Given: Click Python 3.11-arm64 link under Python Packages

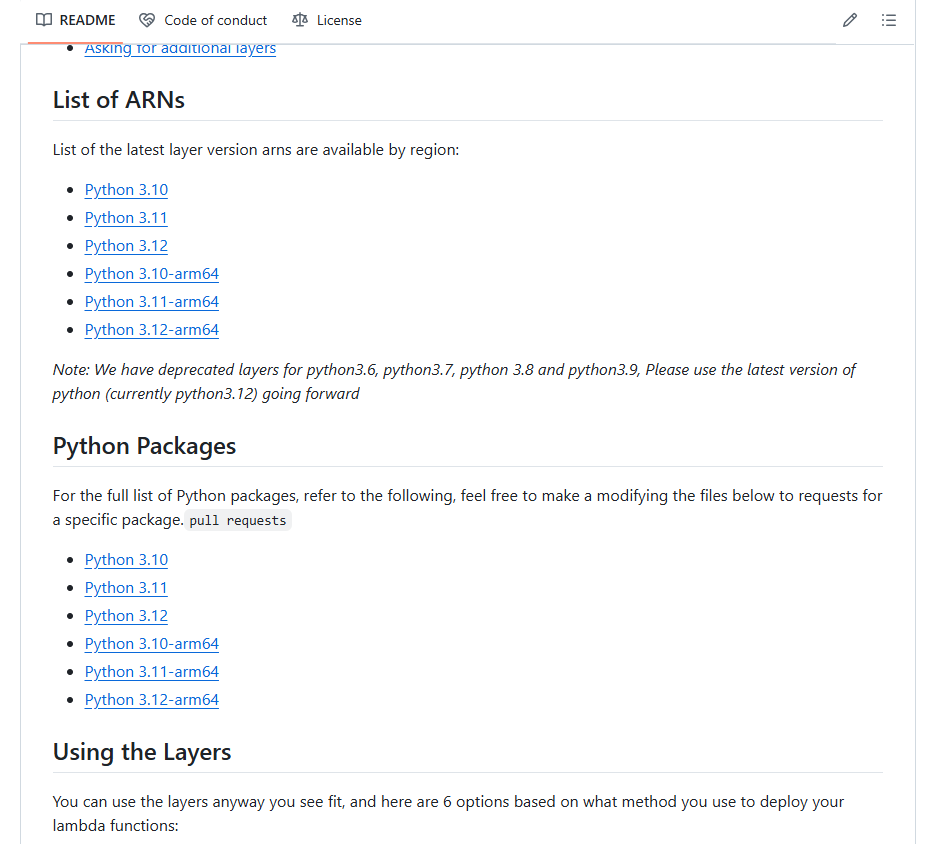Looking at the screenshot, I should click(151, 672).
